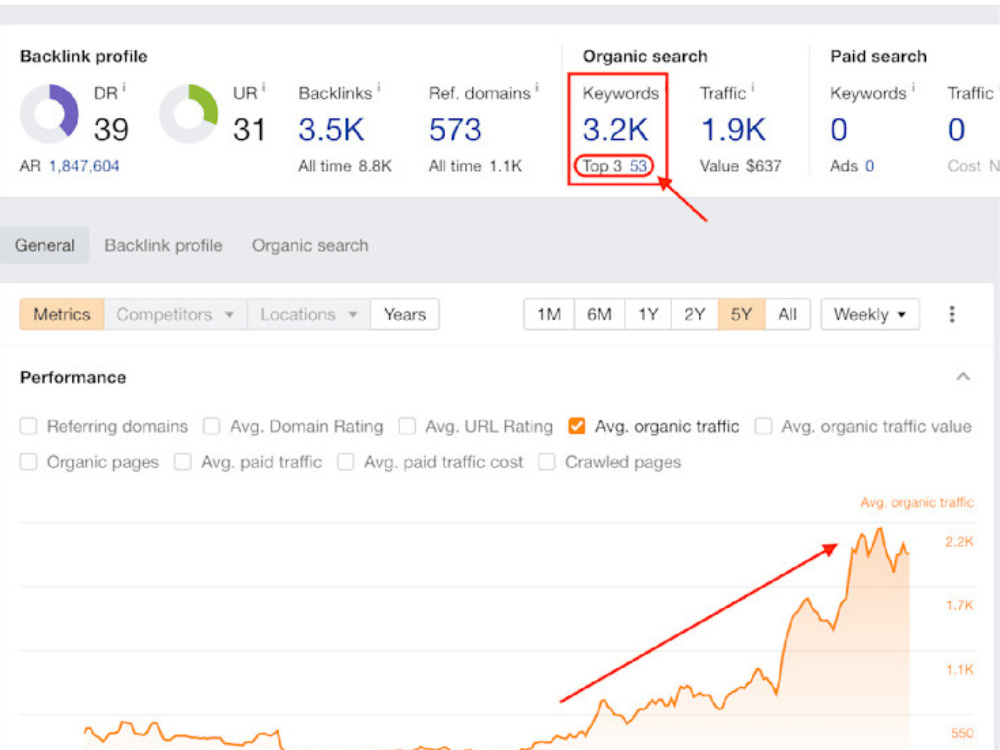The height and width of the screenshot is (750, 1000).
Task: Enable the Referring domains checkbox
Action: point(29,426)
